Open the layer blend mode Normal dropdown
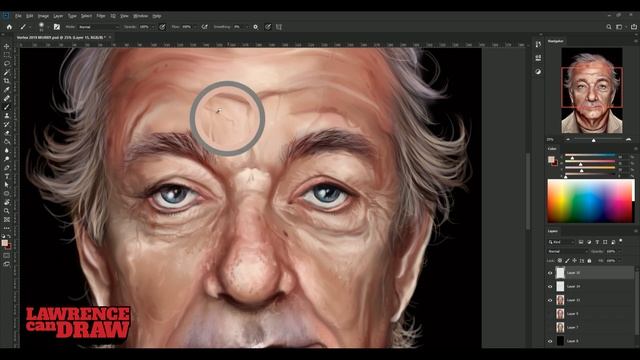This screenshot has height=360, width=640. tap(567, 251)
